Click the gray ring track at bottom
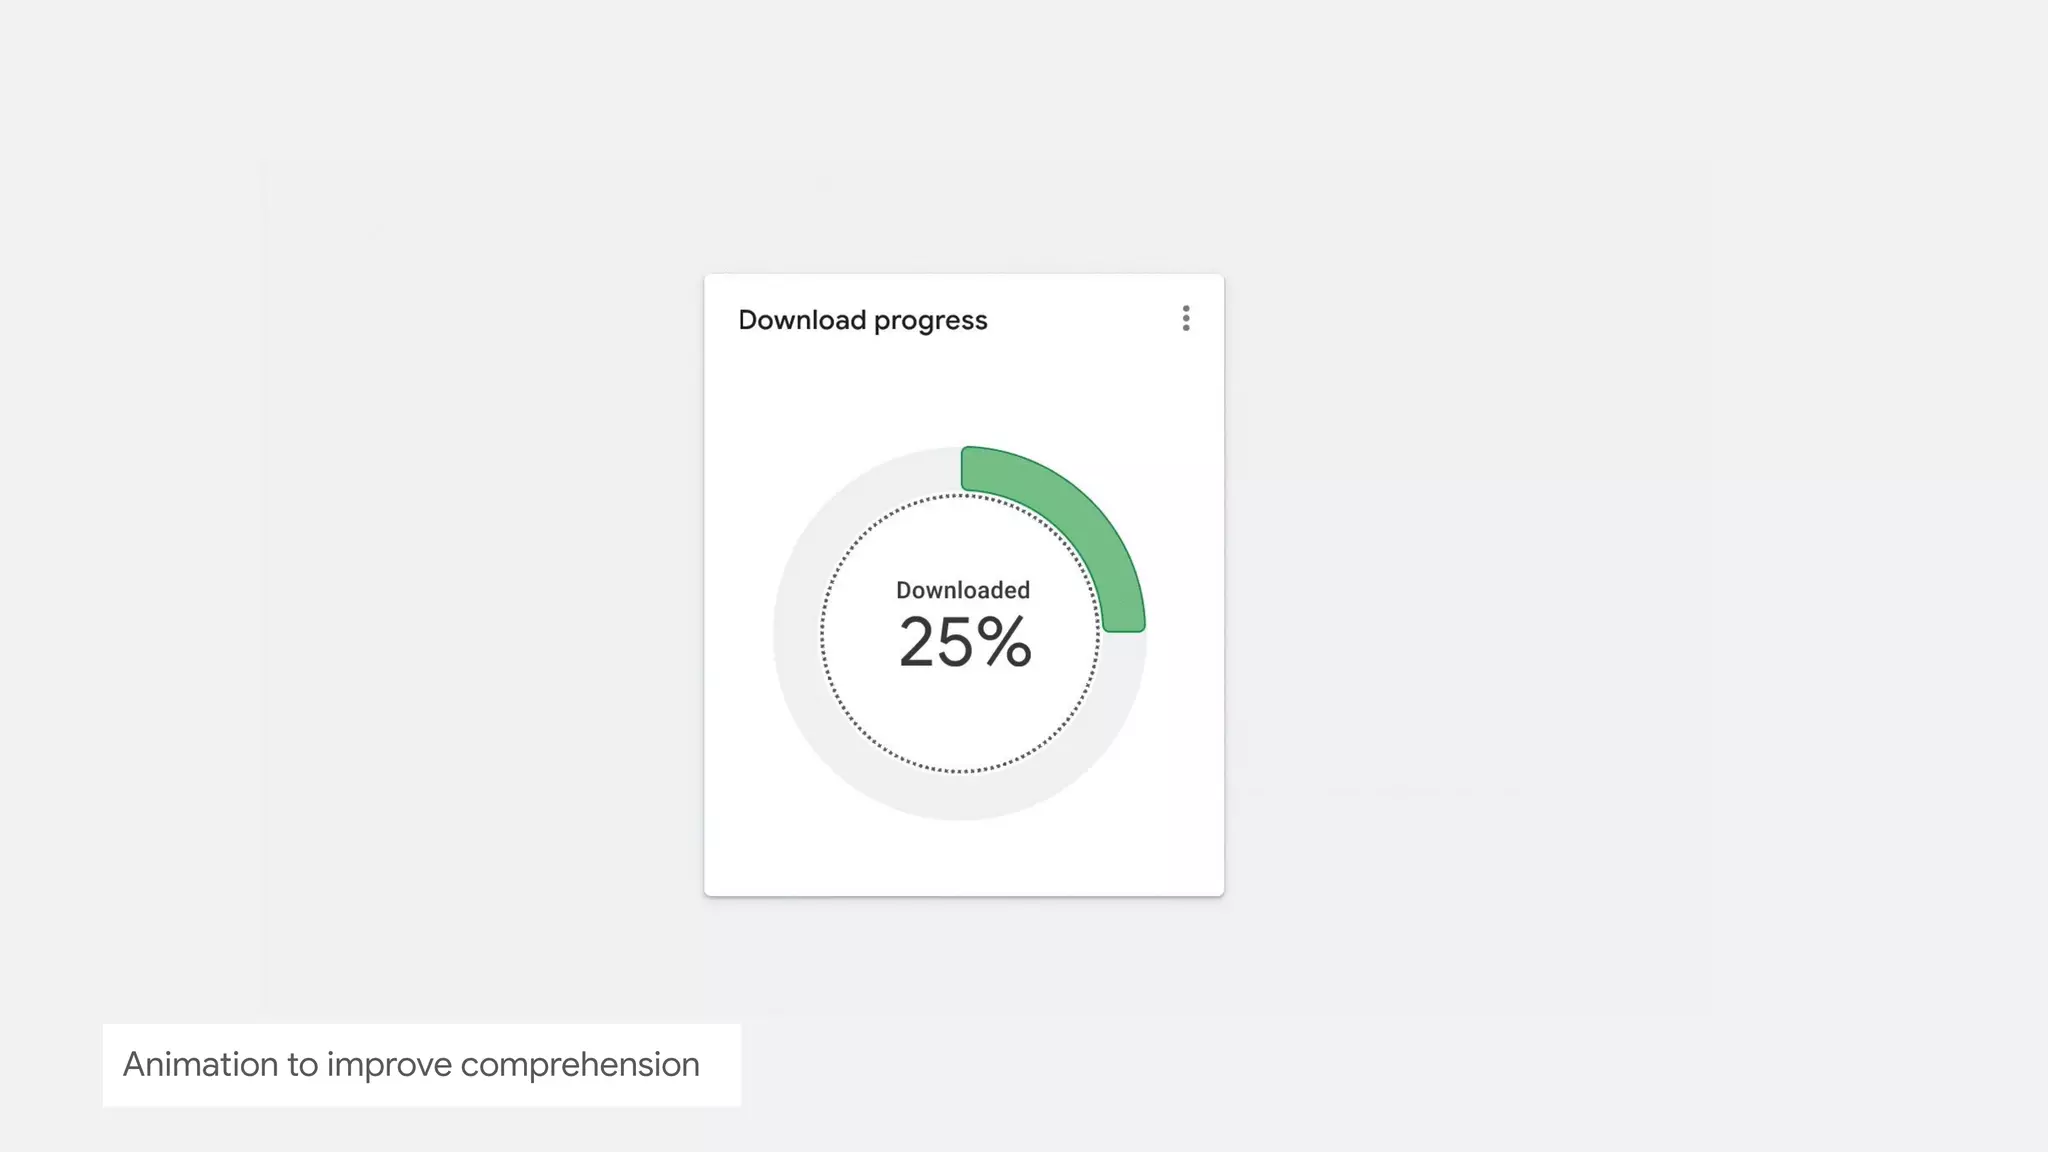 click(960, 797)
